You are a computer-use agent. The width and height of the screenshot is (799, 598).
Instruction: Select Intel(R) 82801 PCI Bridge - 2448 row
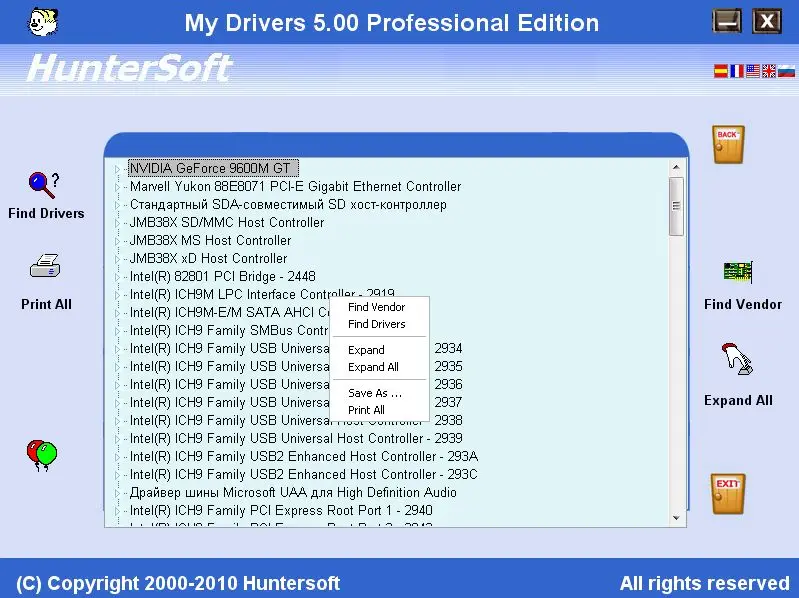[x=223, y=277]
